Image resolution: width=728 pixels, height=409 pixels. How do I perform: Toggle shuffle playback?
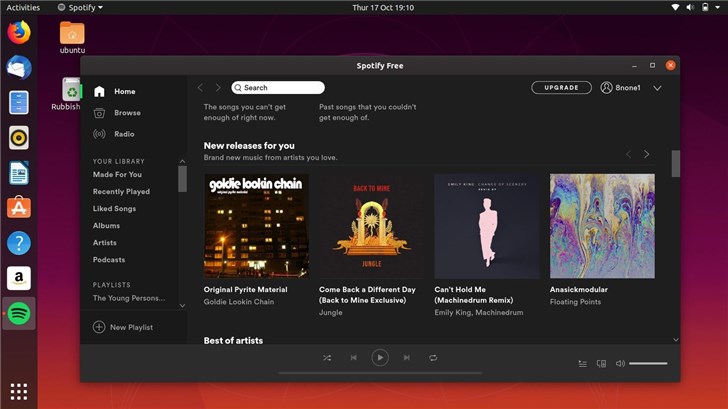[x=327, y=357]
